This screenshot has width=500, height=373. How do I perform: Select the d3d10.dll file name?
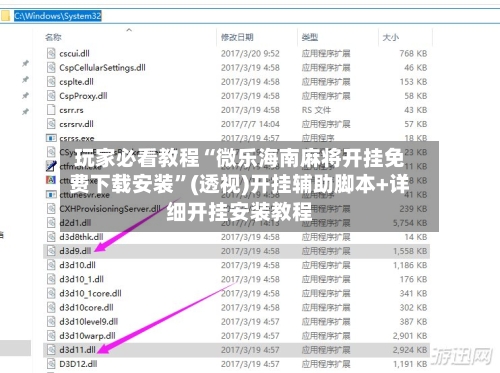tap(77, 265)
